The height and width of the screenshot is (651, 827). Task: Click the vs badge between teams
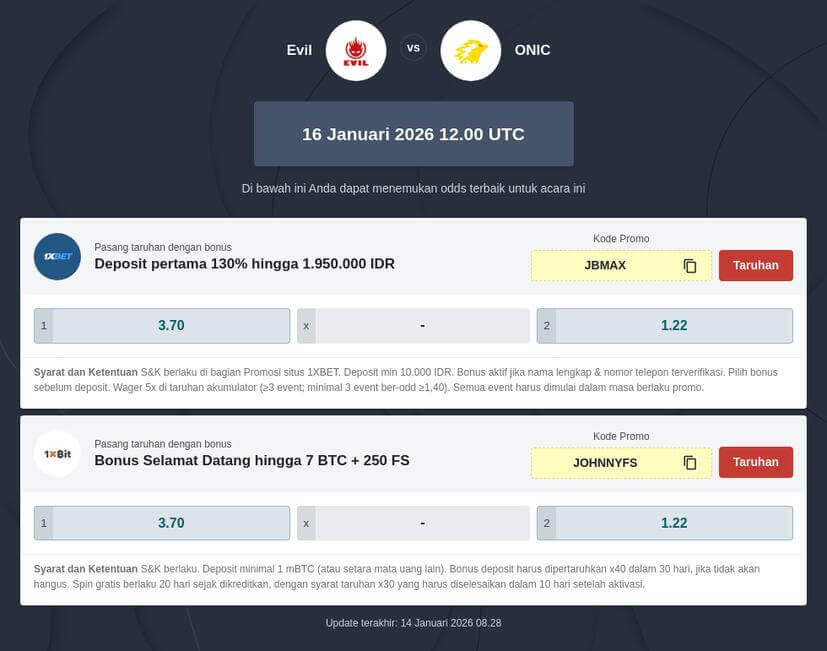413,48
